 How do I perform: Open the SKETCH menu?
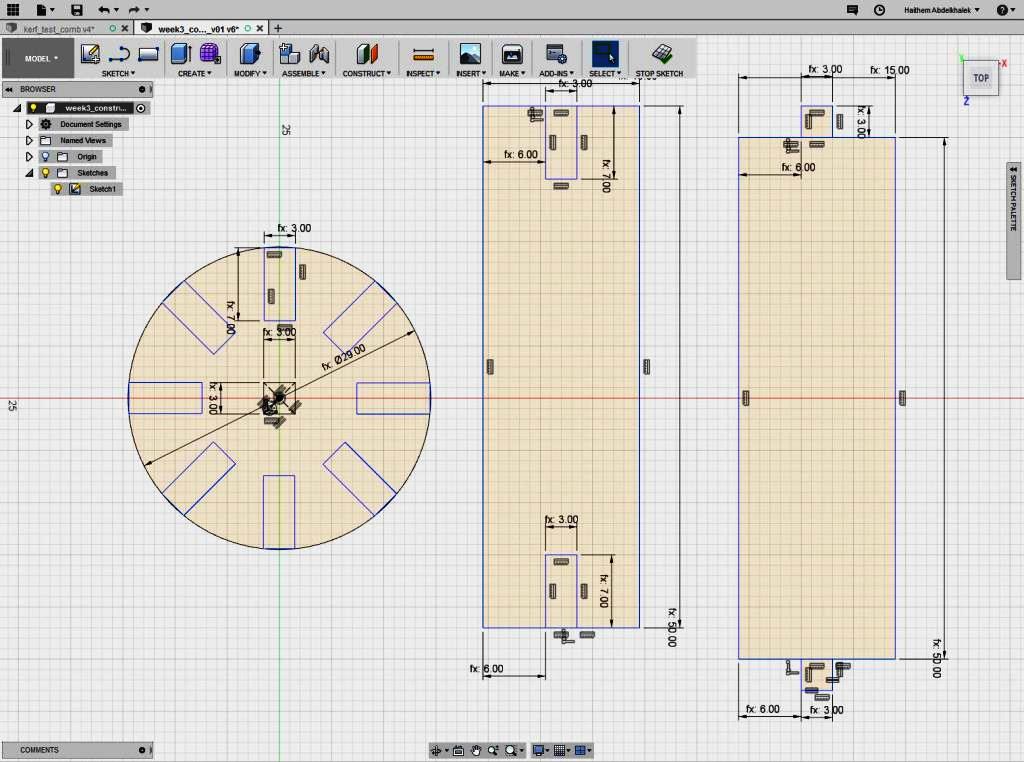point(118,74)
